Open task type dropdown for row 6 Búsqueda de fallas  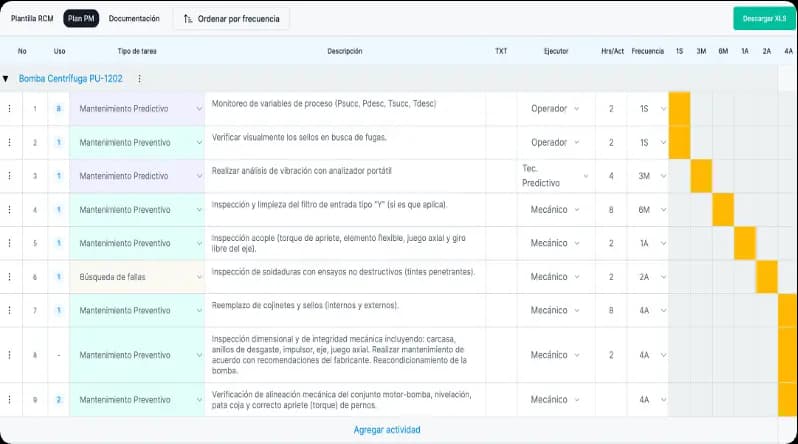[136, 277]
